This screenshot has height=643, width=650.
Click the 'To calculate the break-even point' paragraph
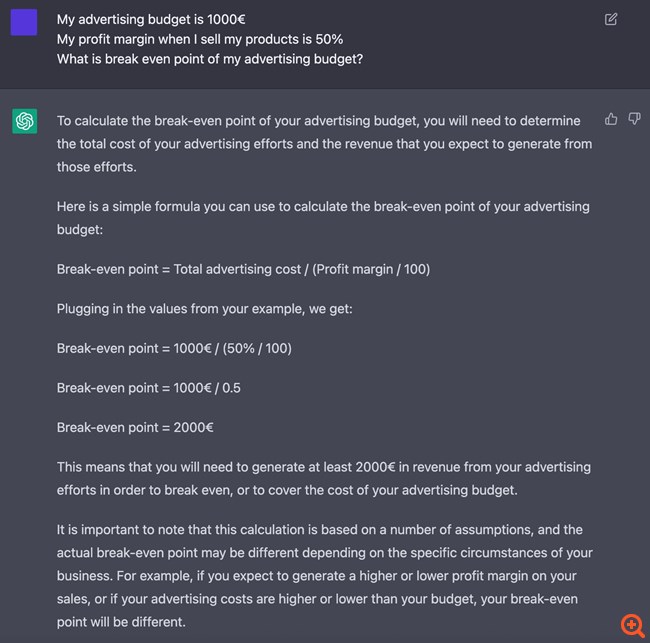(325, 144)
